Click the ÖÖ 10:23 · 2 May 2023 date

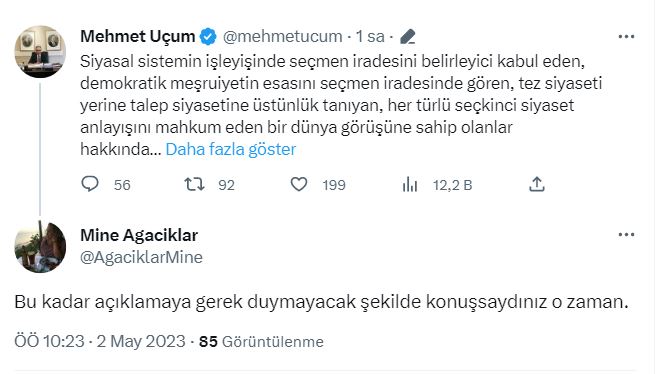[100, 341]
